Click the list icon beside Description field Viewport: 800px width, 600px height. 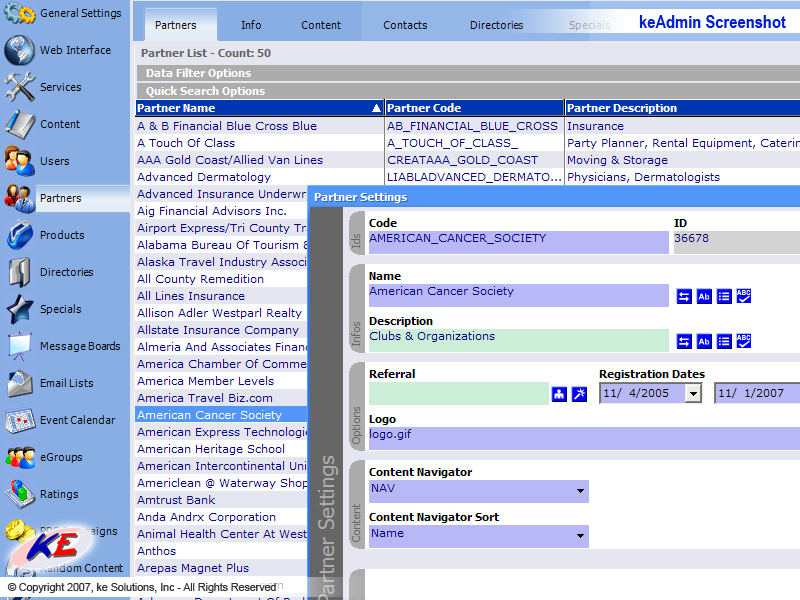click(x=724, y=341)
